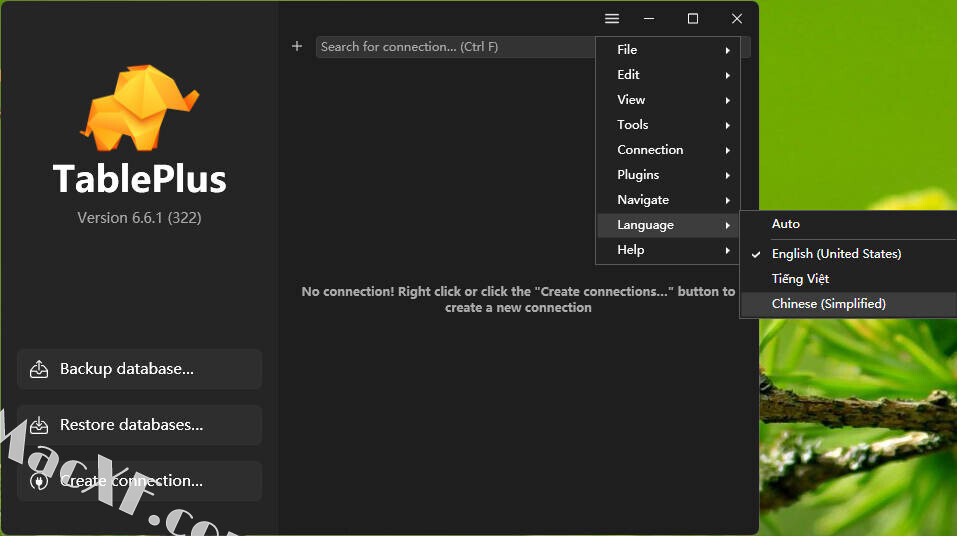Switch language to Tiếng Việt
The height and width of the screenshot is (536, 957).
tap(849, 279)
